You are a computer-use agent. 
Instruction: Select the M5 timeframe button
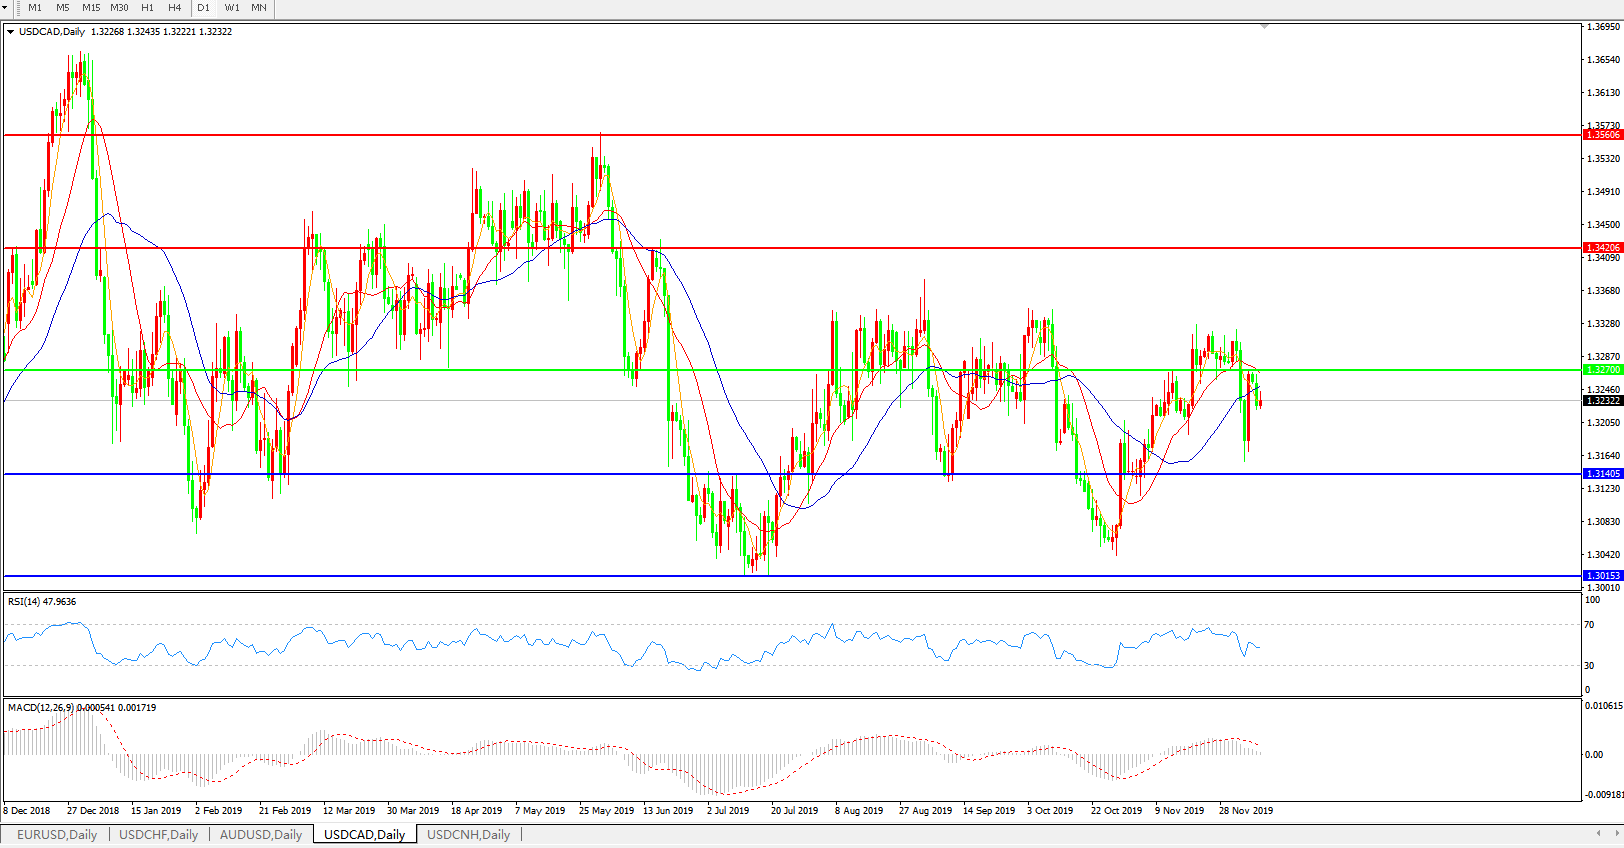63,8
